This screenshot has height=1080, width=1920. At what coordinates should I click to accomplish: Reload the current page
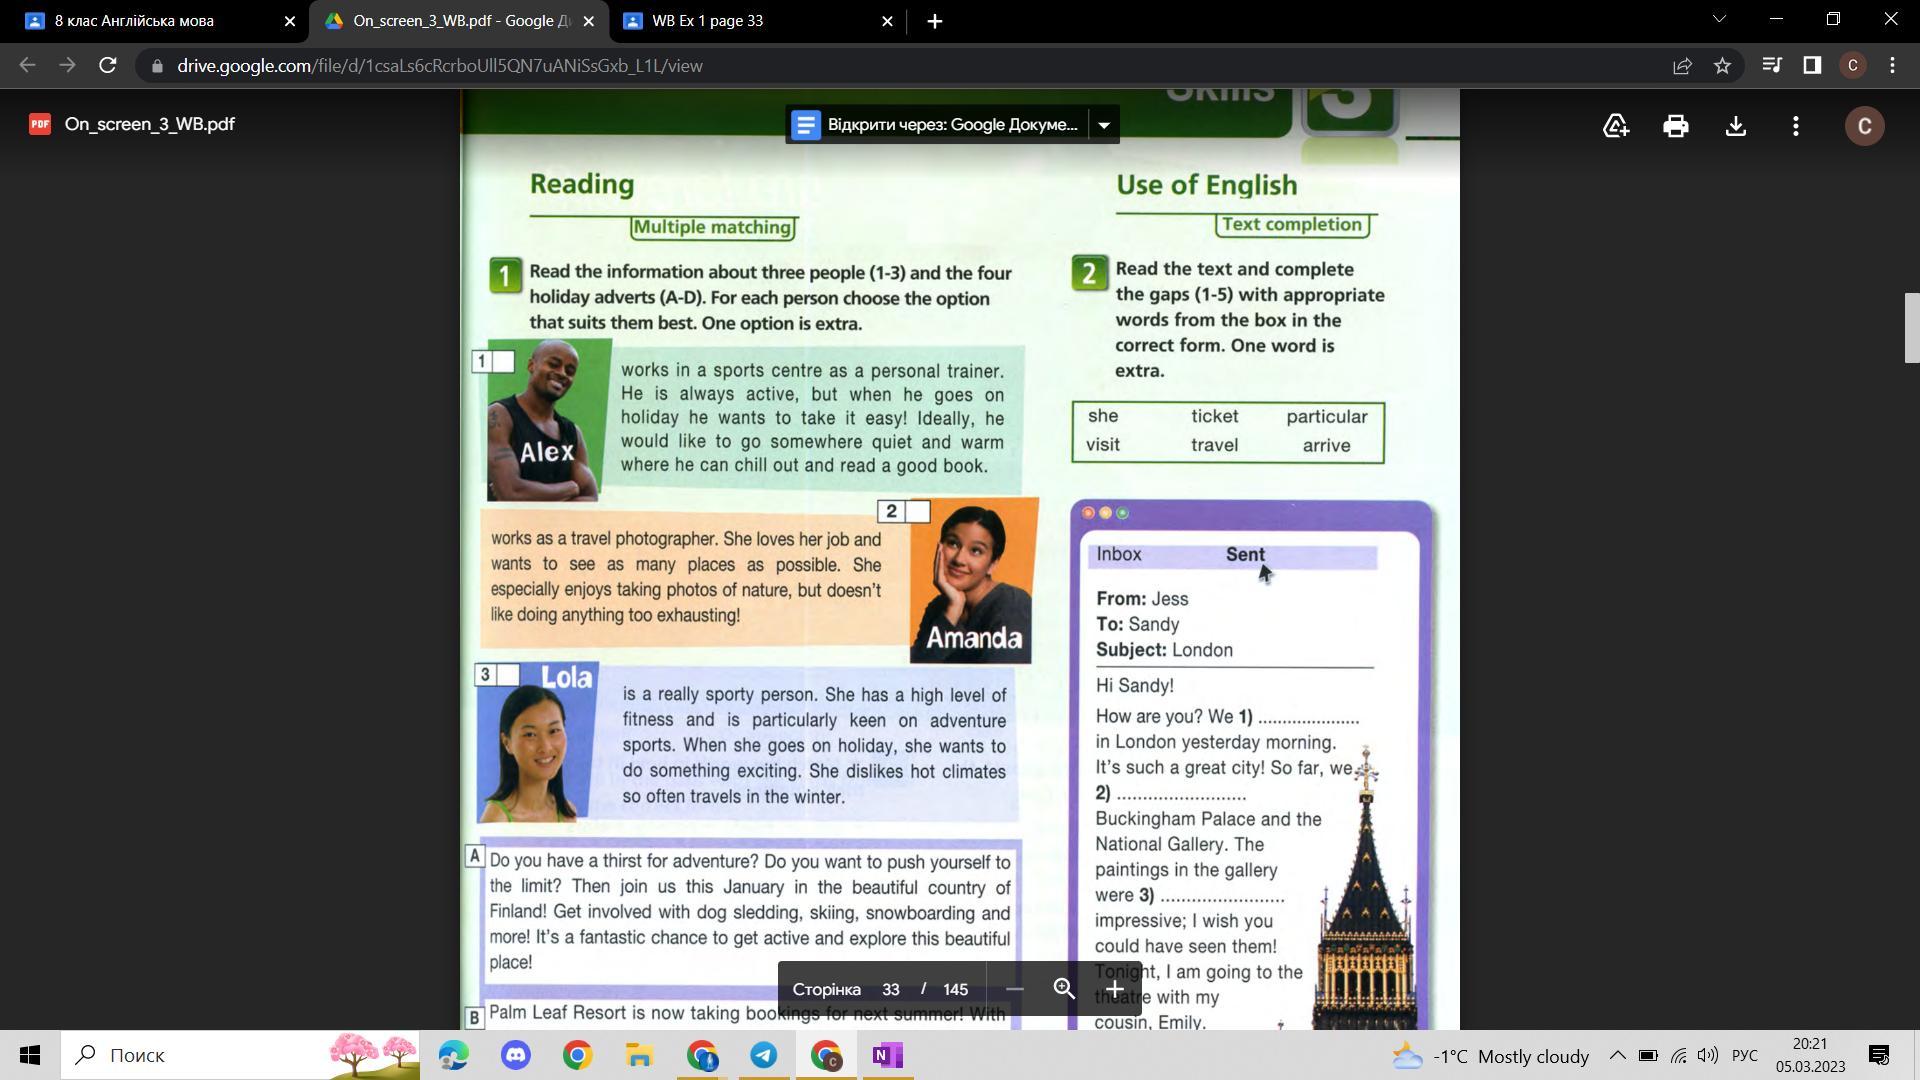(x=108, y=66)
